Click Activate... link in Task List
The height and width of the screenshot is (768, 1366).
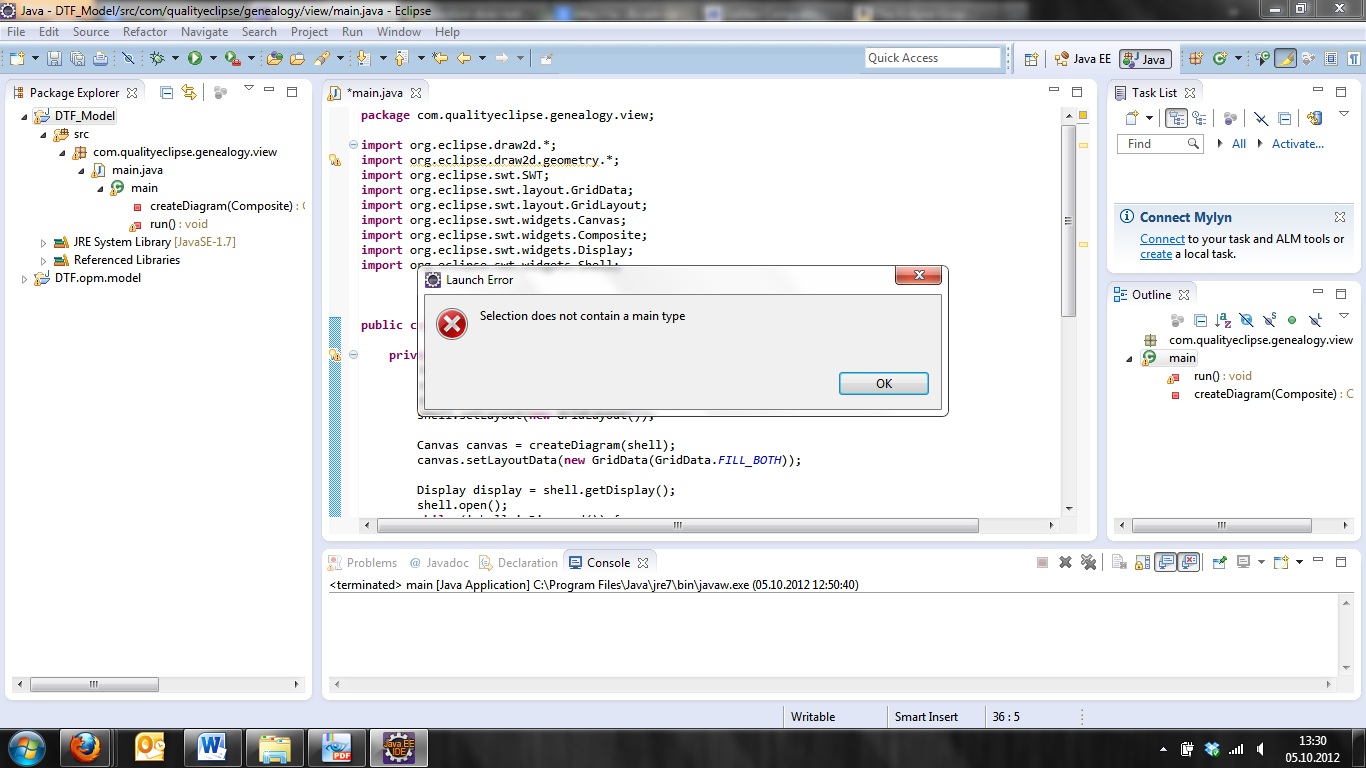(x=1298, y=144)
